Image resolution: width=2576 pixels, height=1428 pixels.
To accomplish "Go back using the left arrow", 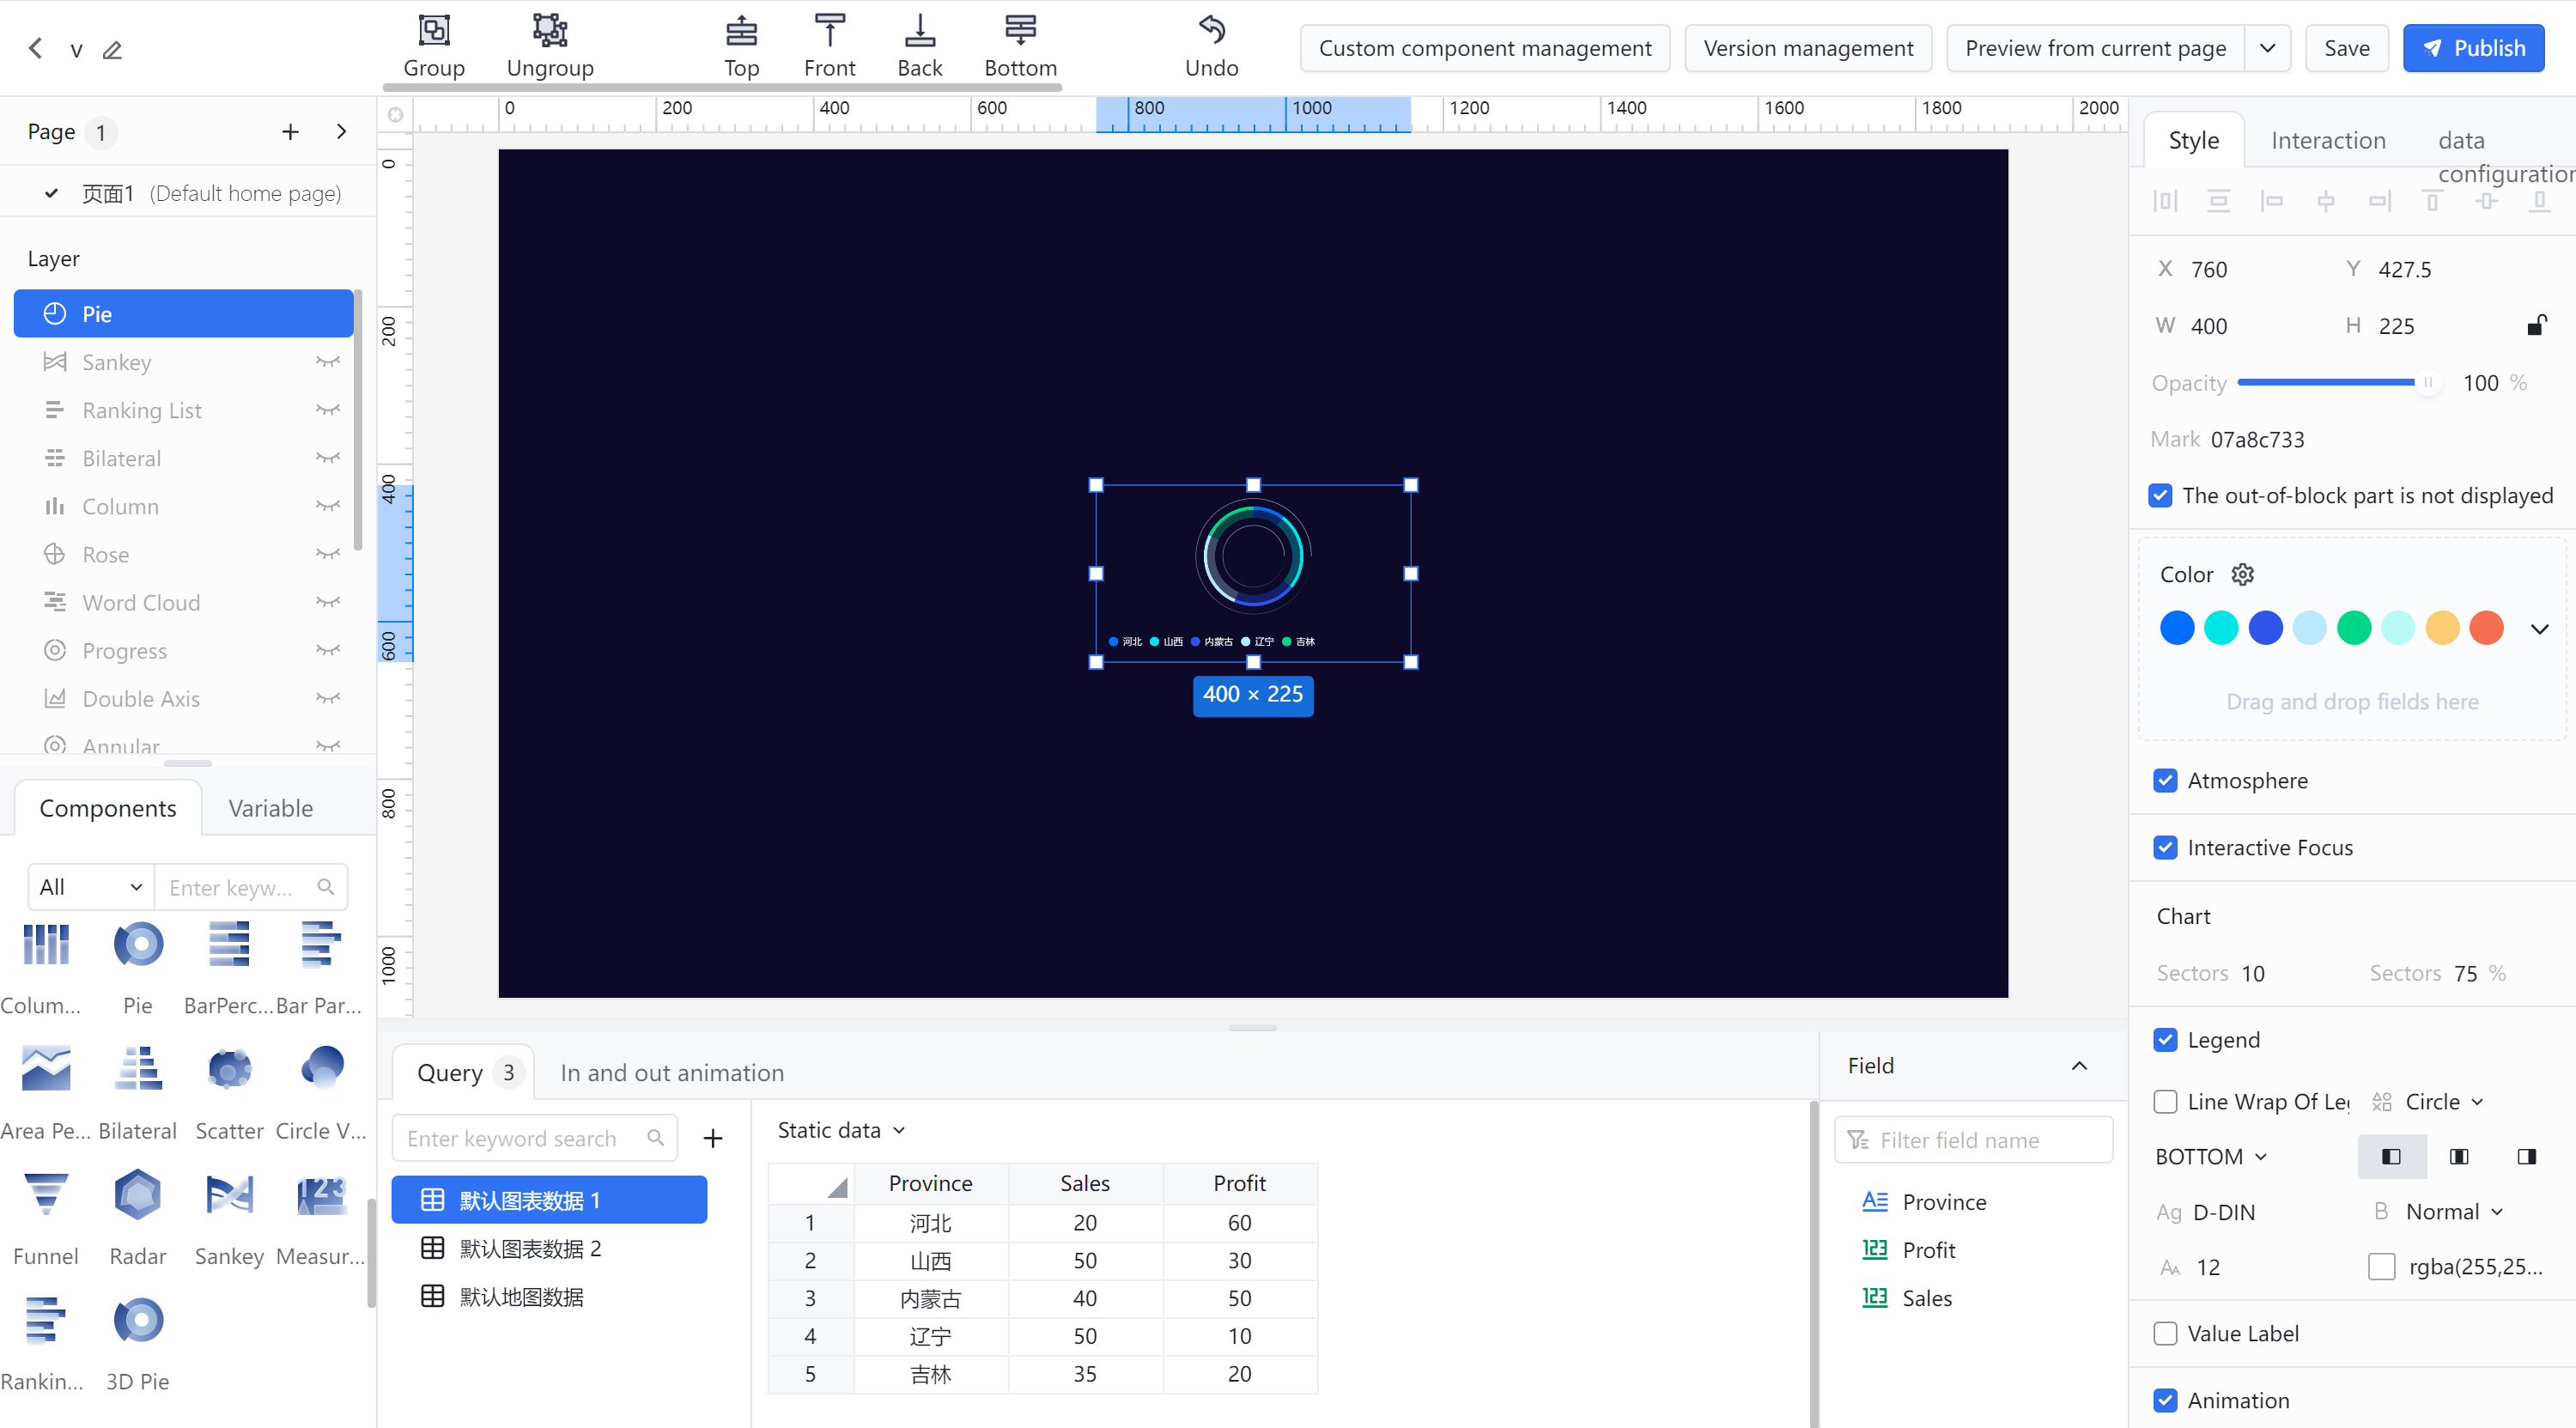I will pos(36,48).
